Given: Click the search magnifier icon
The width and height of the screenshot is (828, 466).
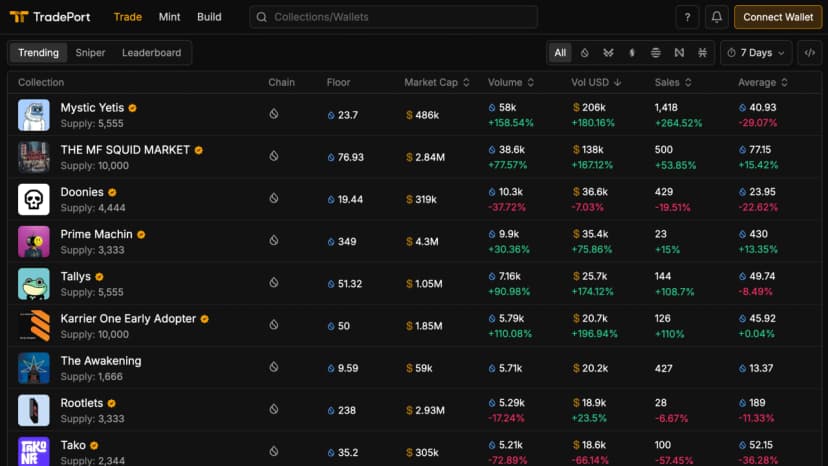Looking at the screenshot, I should 261,17.
